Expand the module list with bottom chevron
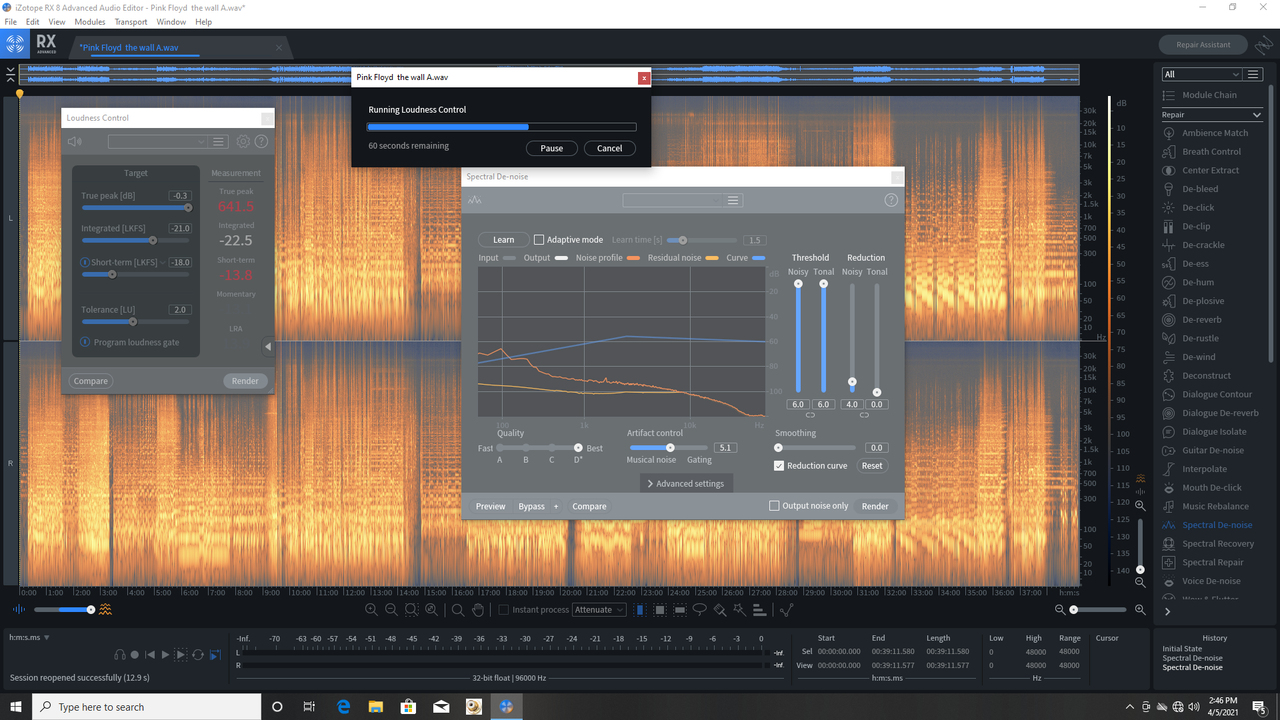Screen dimensions: 1280x720 pyautogui.click(x=1167, y=611)
